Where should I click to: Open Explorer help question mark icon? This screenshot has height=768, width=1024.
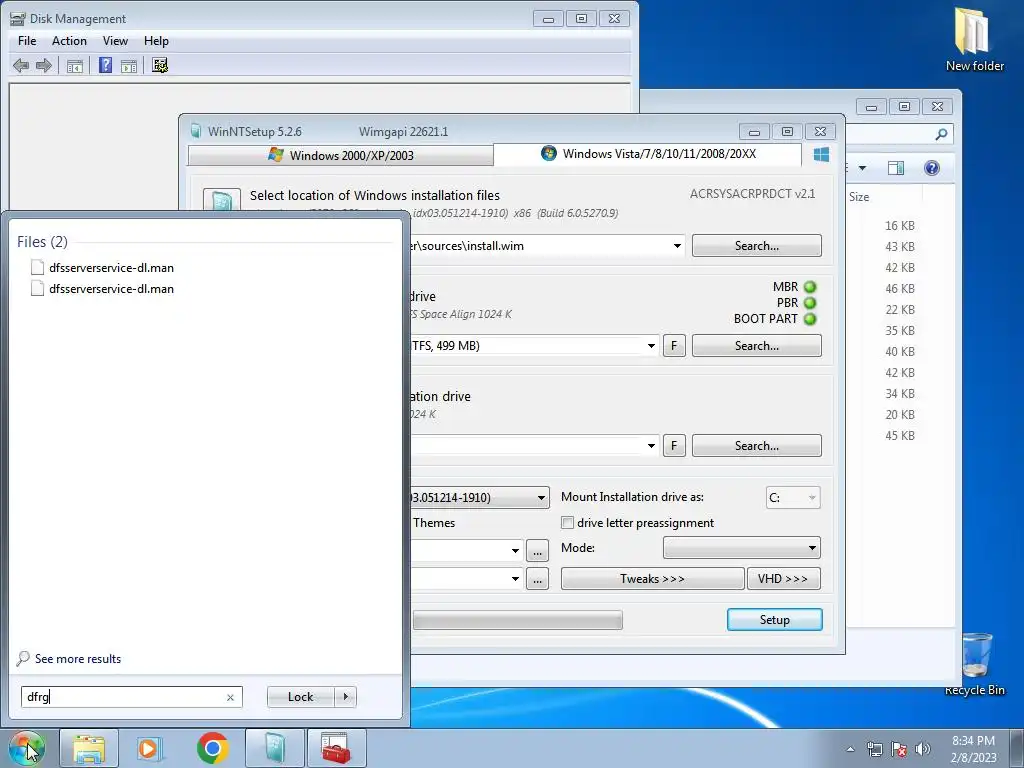(x=932, y=168)
